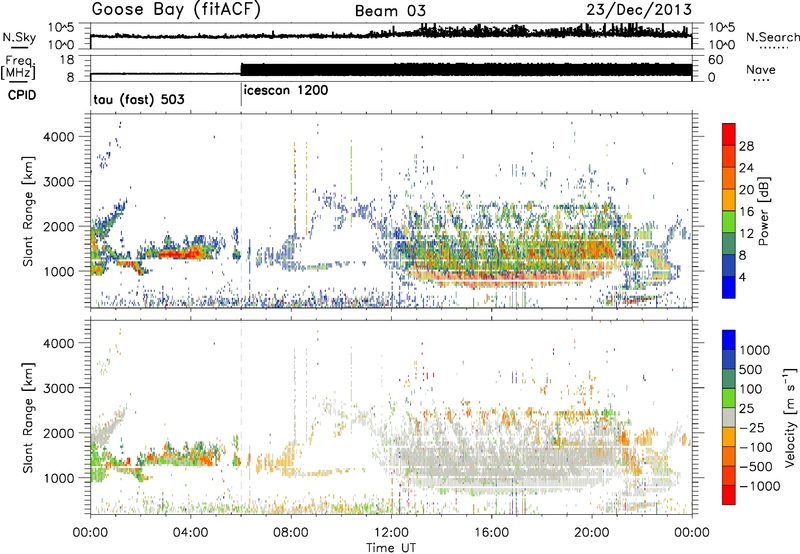Image resolution: width=800 pixels, height=554 pixels.
Task: Pick the gray band of the velocity colorbar
Action: point(729,418)
